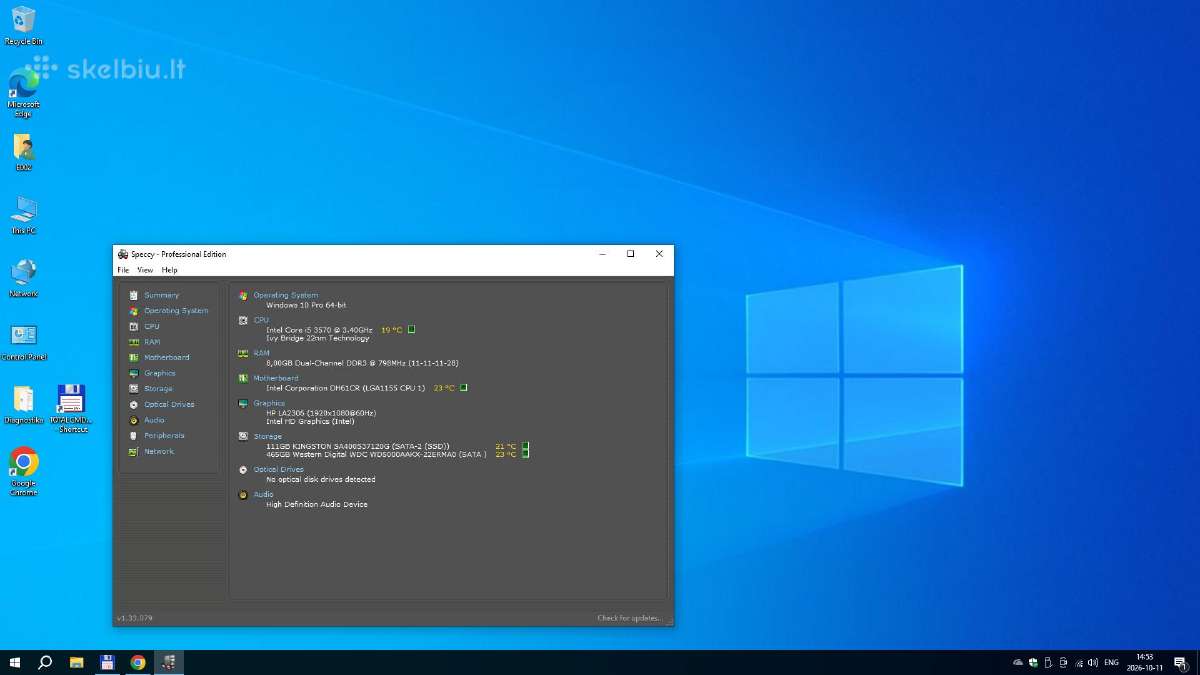This screenshot has width=1200, height=675.
Task: Show the Graphics section from the sidebar
Action: pos(160,373)
